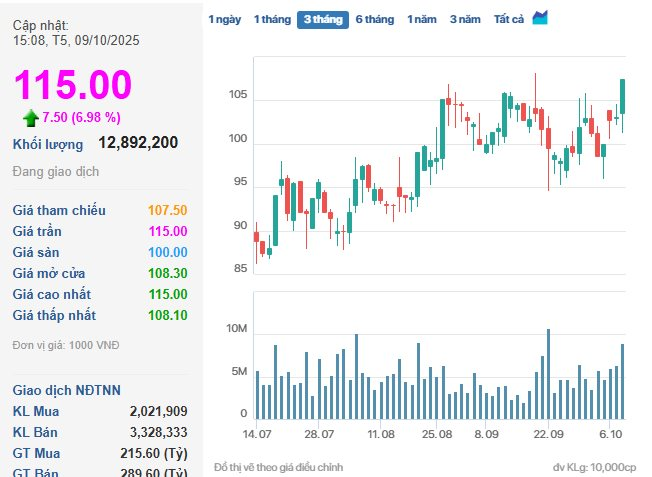This screenshot has height=477, width=652.
Task: Select the 1 ngày time range
Action: pos(224,19)
